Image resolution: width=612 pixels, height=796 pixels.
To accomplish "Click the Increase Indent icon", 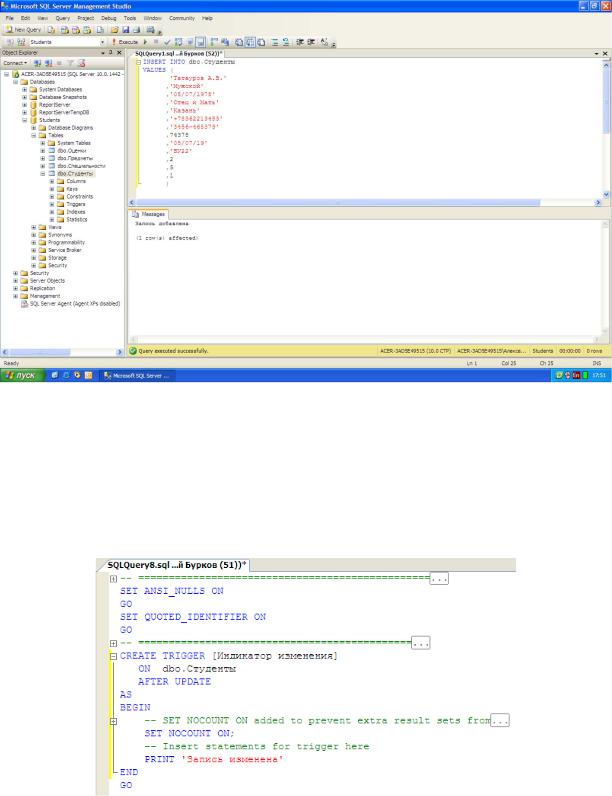I will (x=311, y=42).
